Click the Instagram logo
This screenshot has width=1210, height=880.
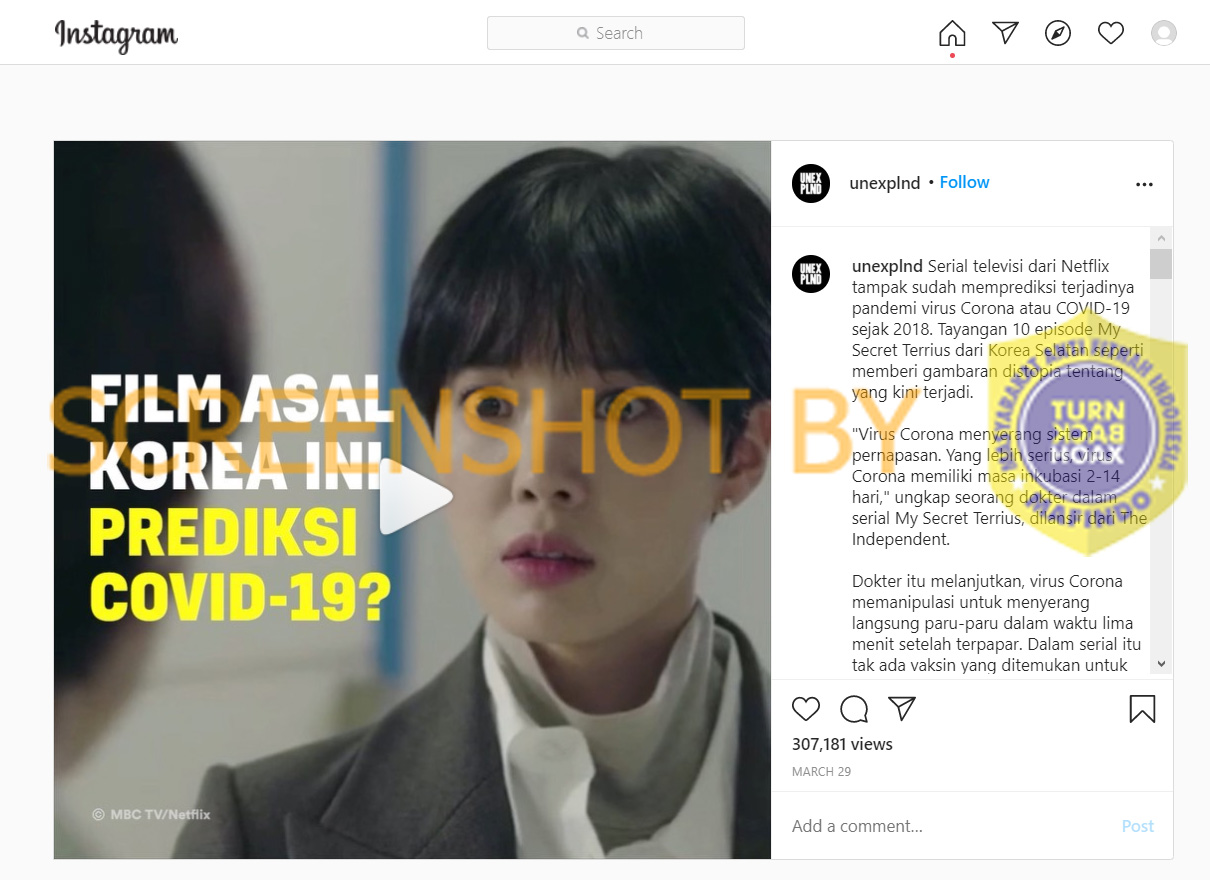(116, 35)
